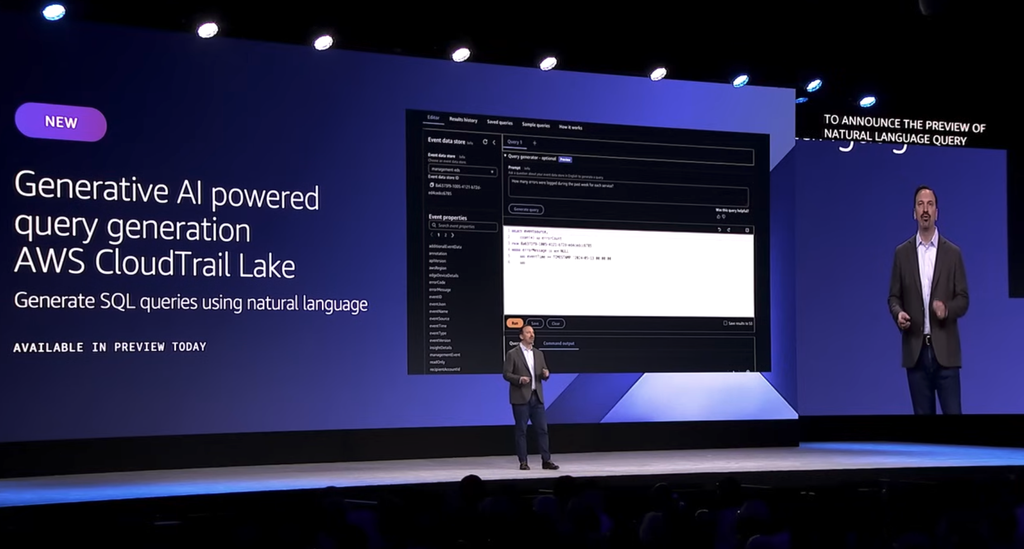Click the Search event properties field
The image size is (1024, 549).
point(462,226)
